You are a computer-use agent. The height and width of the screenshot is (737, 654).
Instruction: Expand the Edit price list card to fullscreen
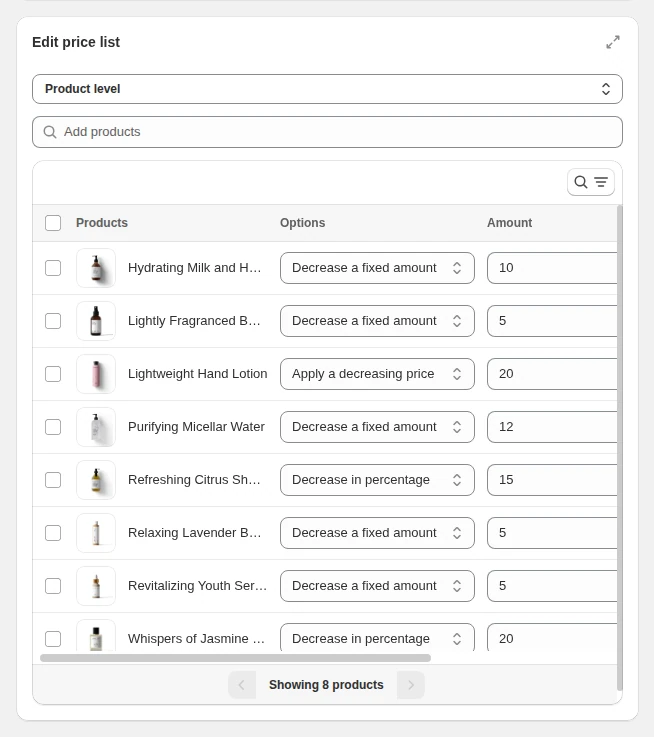coord(613,42)
